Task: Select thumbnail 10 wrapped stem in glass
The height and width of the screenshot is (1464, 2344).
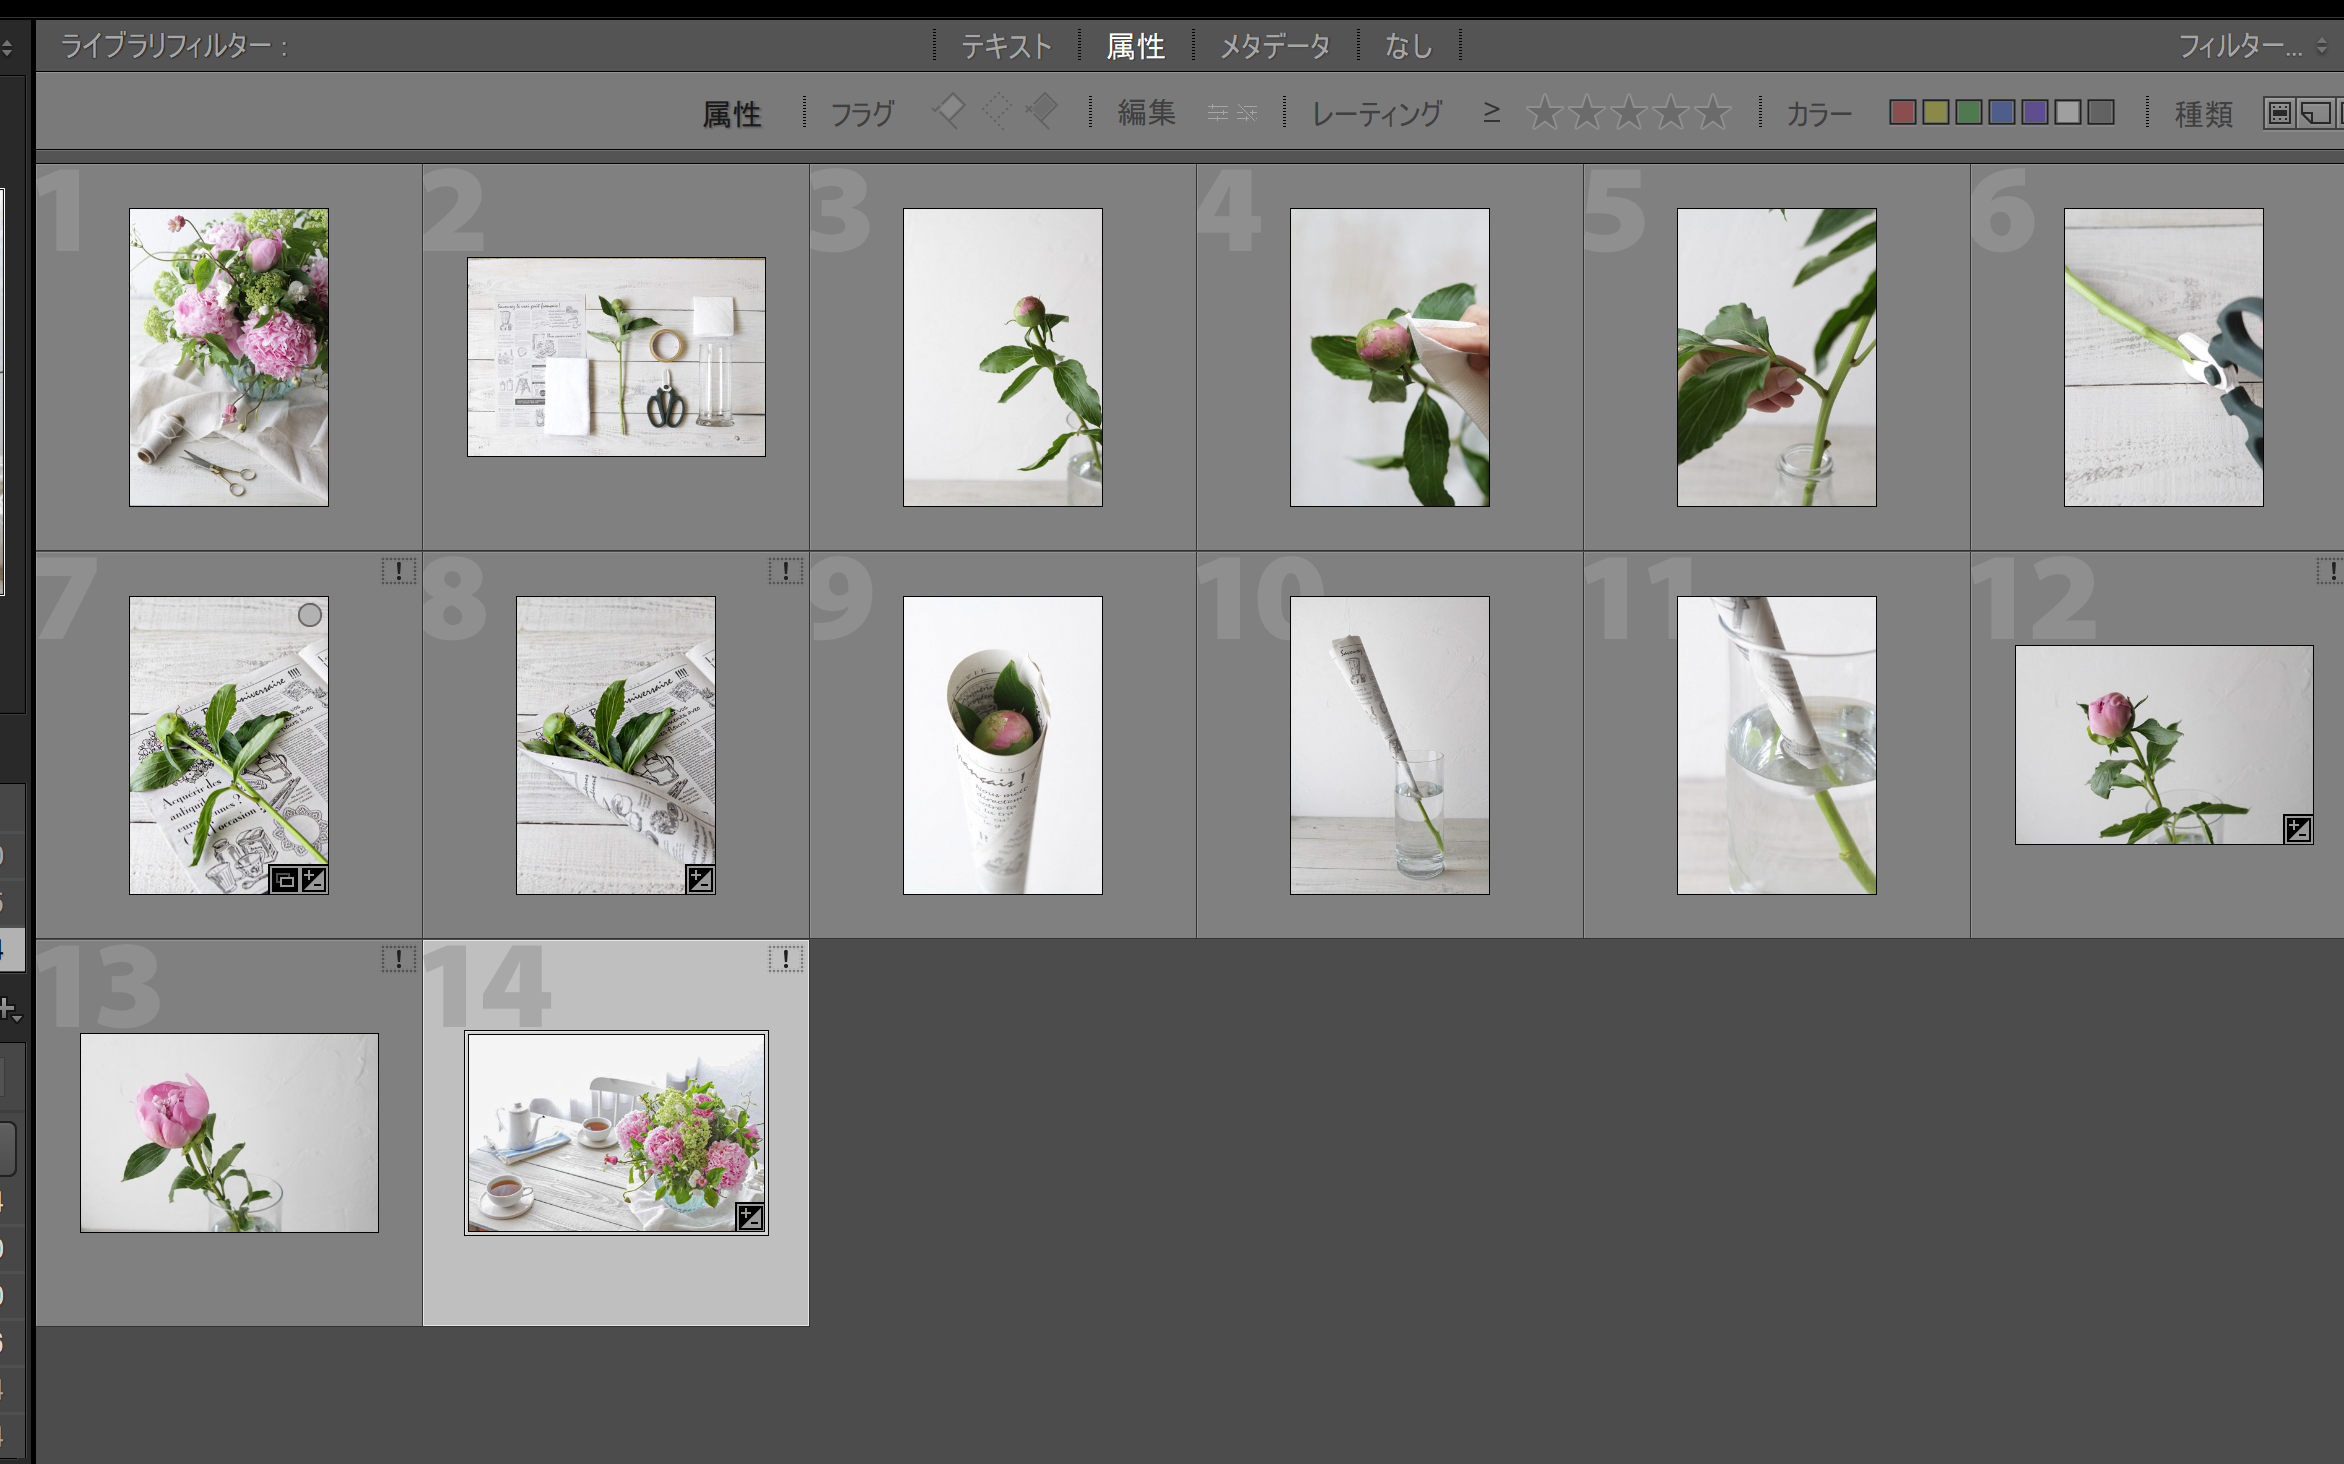Action: pos(1390,745)
